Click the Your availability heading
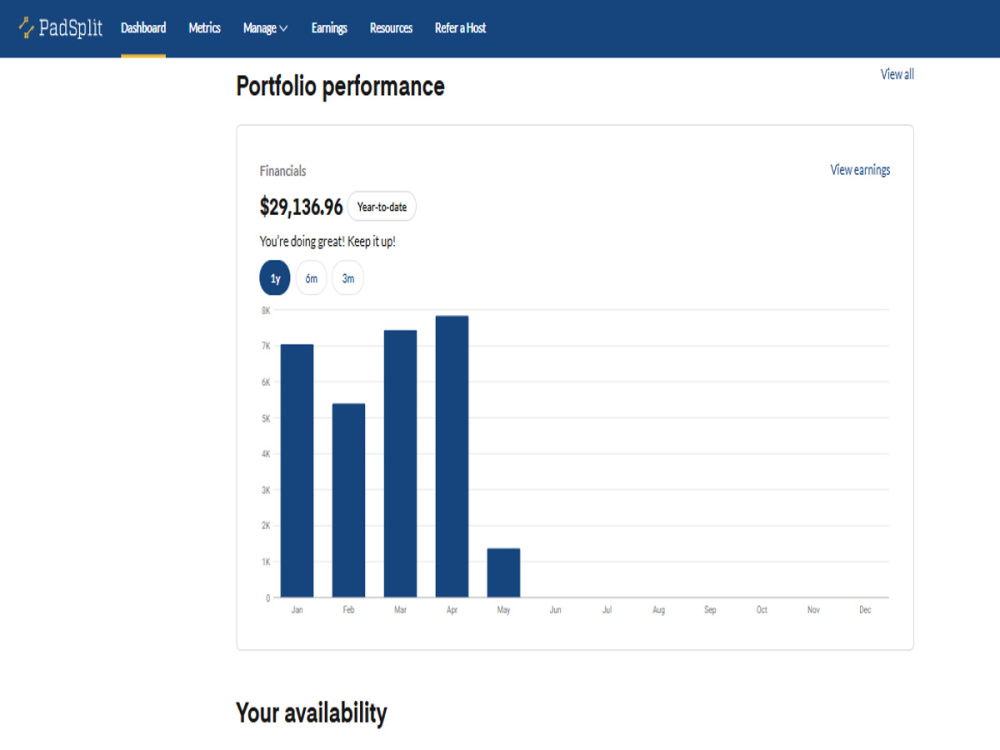The image size is (1000, 750). [x=311, y=713]
